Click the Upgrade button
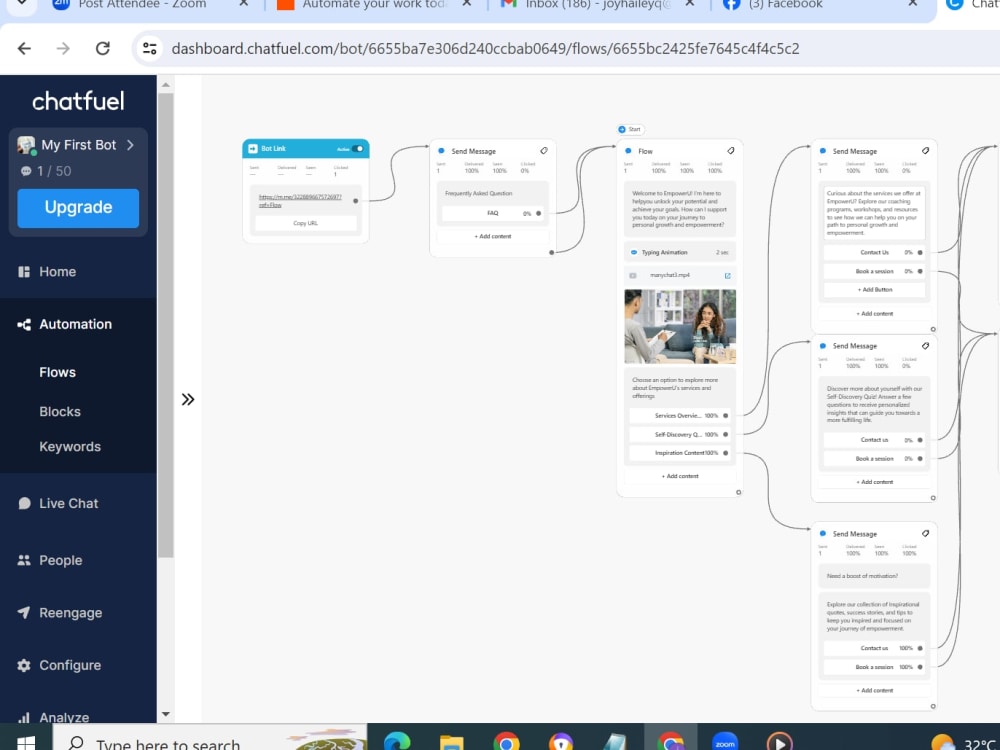Screen dimensions: 1000x750 78,208
